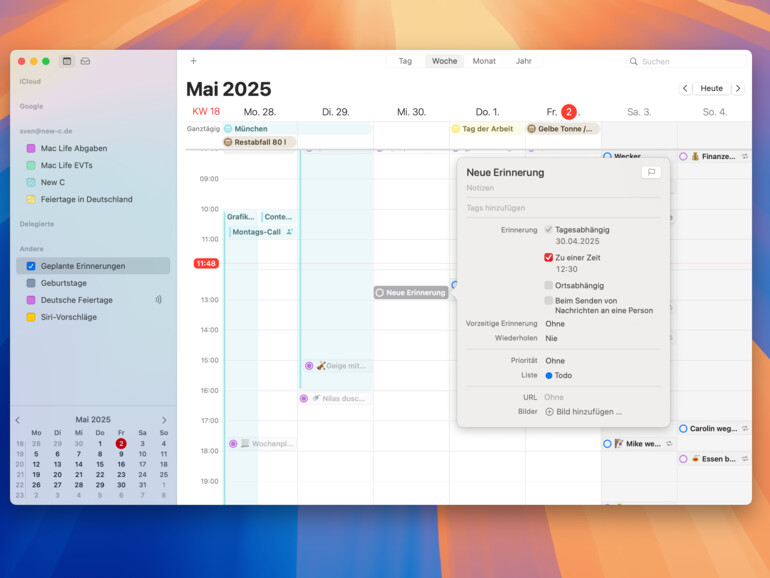Image resolution: width=770 pixels, height=578 pixels.
Task: Toggle Mac Life Abgaben calendar checkbox
Action: point(31,148)
